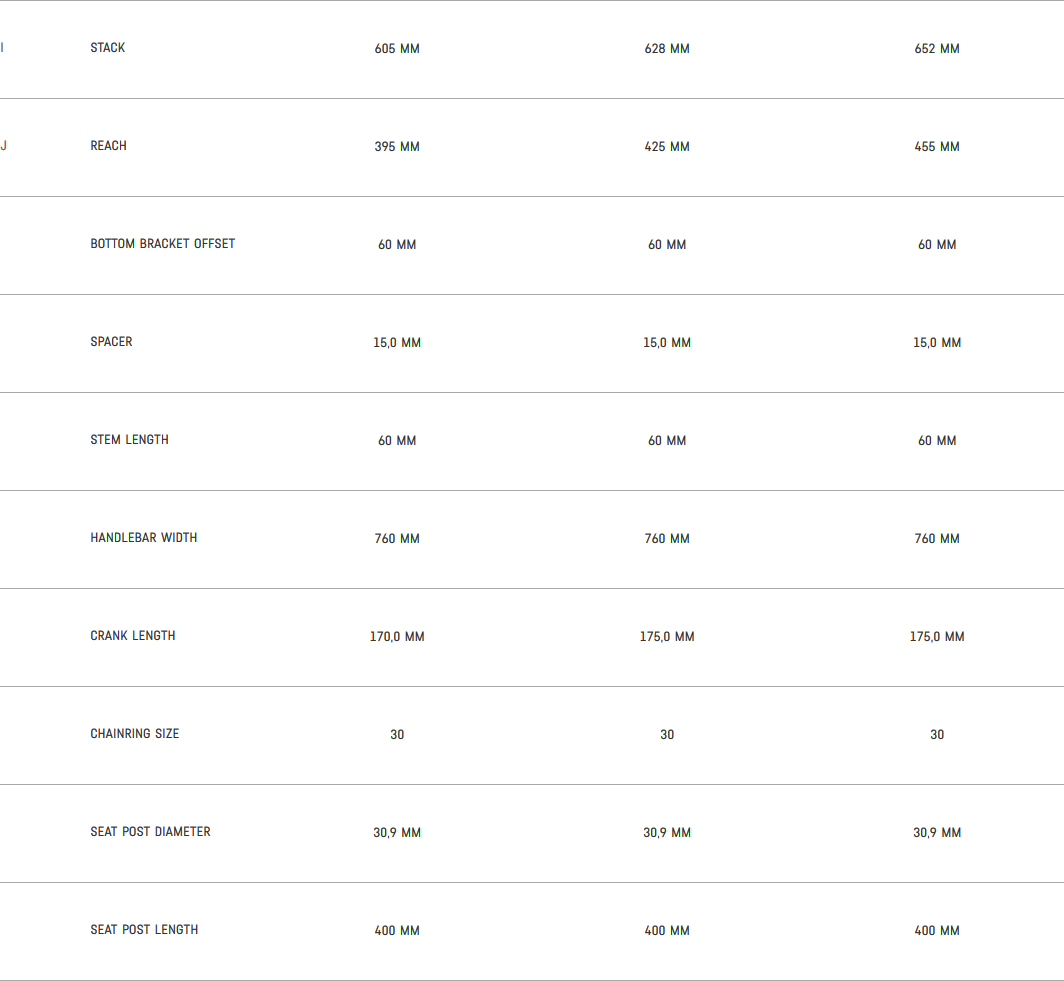Select the 455 MM reach value
1064x981 pixels.
(x=937, y=147)
